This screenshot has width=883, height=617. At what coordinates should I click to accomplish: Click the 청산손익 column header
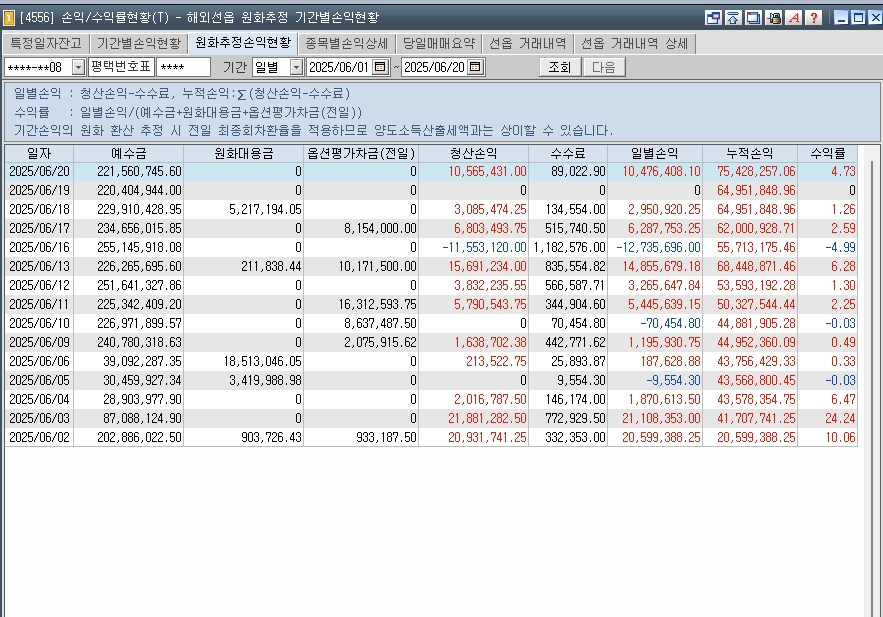click(474, 154)
